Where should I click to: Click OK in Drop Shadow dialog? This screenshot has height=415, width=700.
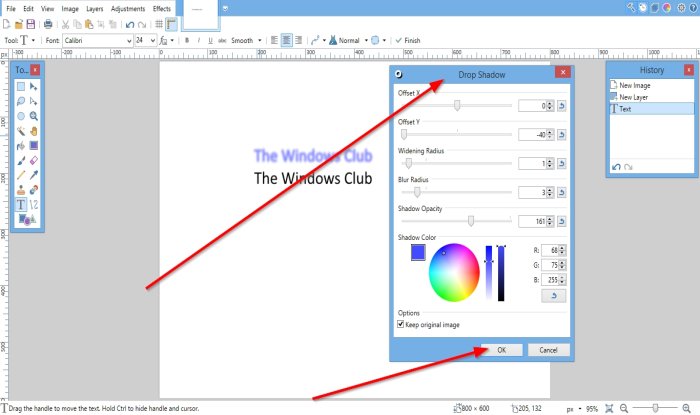502,350
